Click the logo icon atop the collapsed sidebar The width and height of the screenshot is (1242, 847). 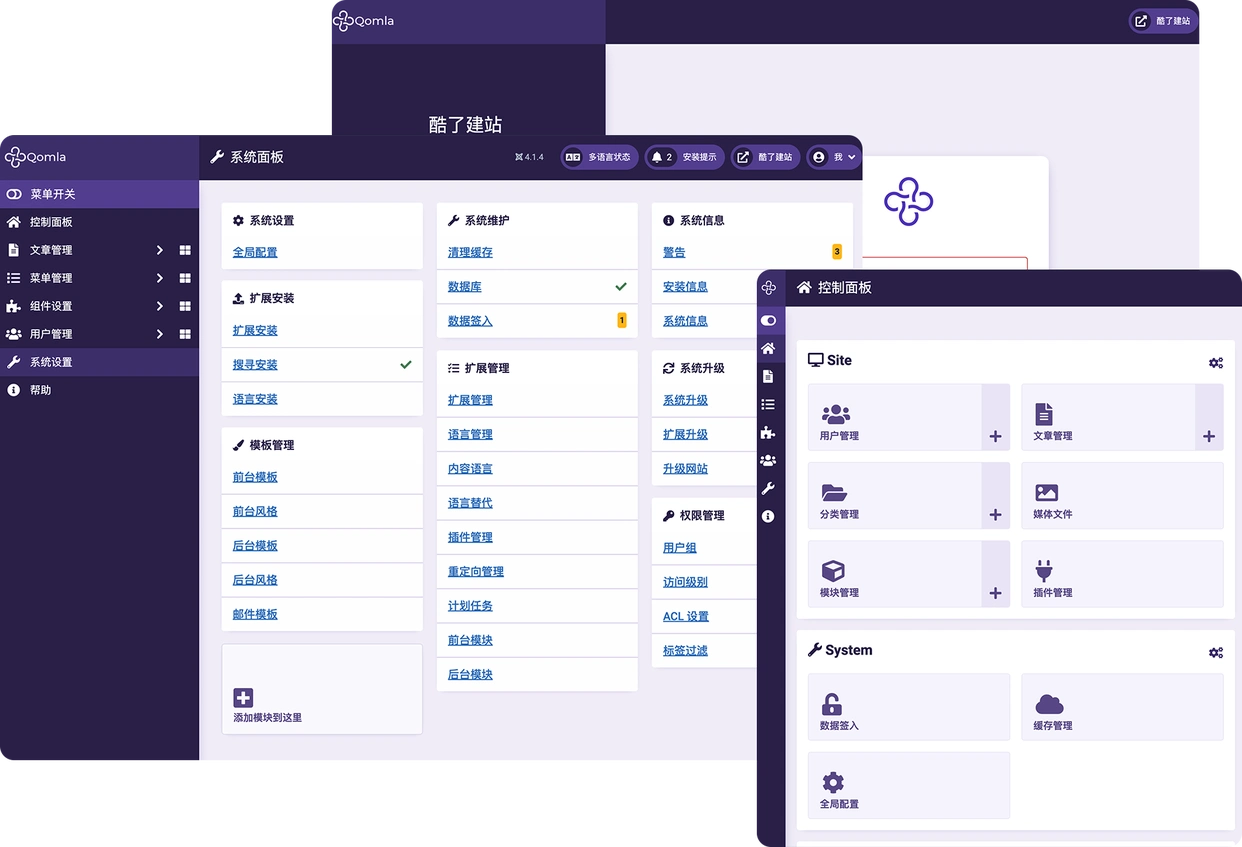(x=769, y=288)
